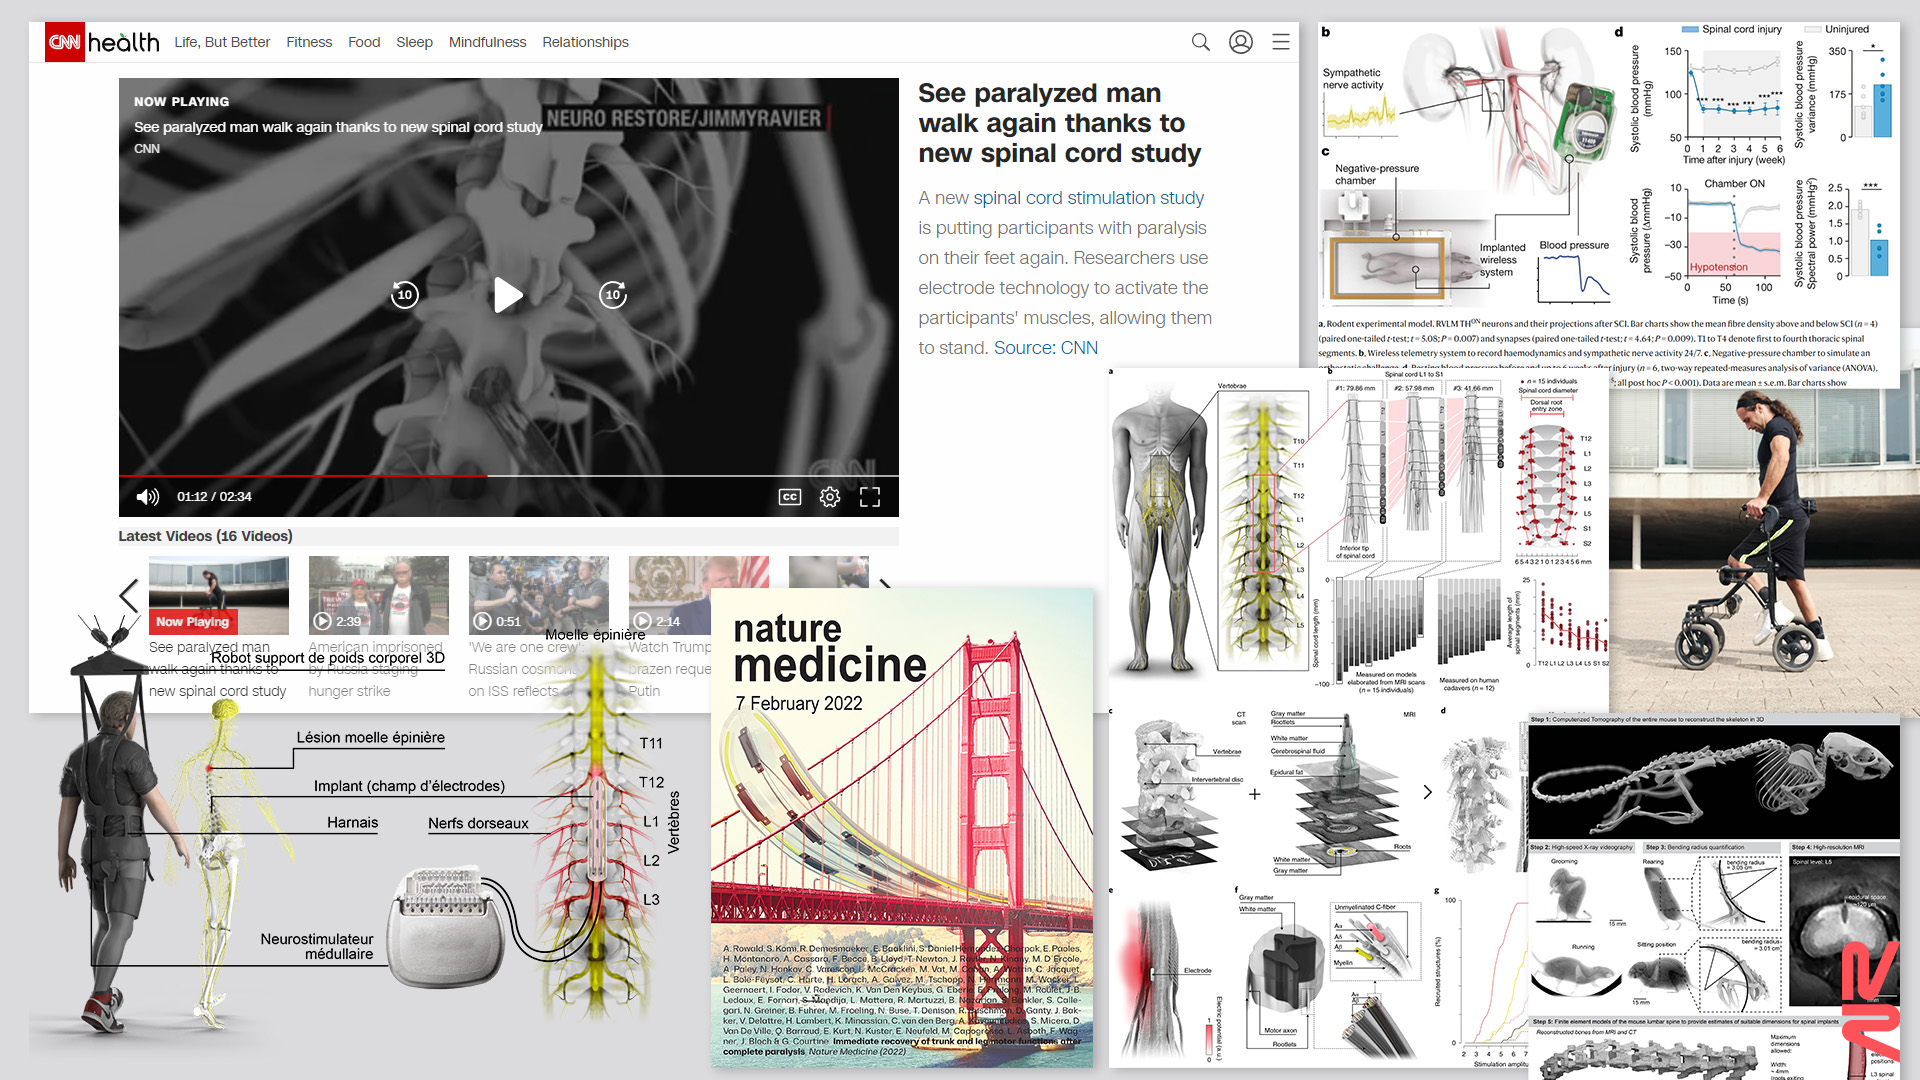Viewport: 1920px width, 1080px height.
Task: Click the 'Nerfs dorseaux' label
Action: (478, 823)
